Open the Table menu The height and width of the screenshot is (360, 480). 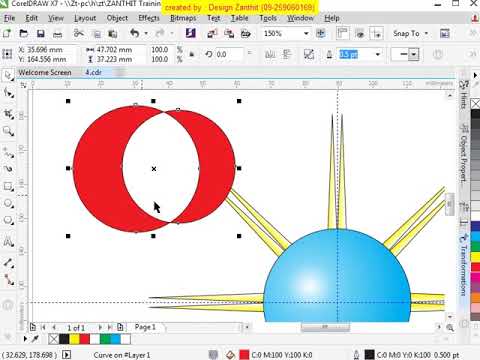240,18
